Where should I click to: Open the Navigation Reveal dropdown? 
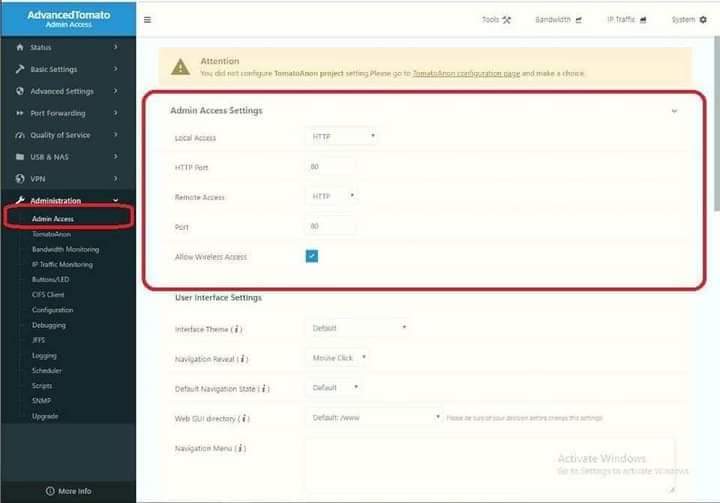click(335, 357)
